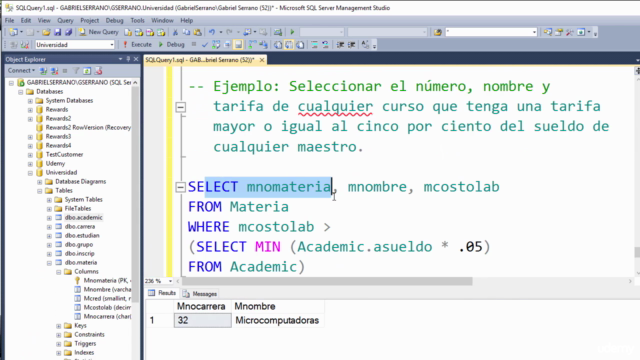640x360 pixels.
Task: Open the Tools menu
Action: coord(138,20)
